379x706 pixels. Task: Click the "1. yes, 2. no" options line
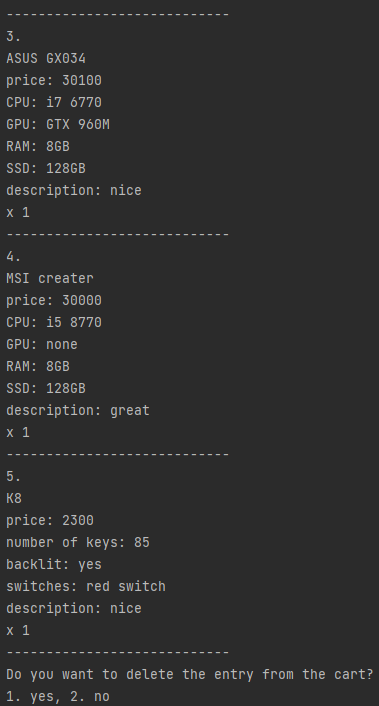click(x=58, y=697)
